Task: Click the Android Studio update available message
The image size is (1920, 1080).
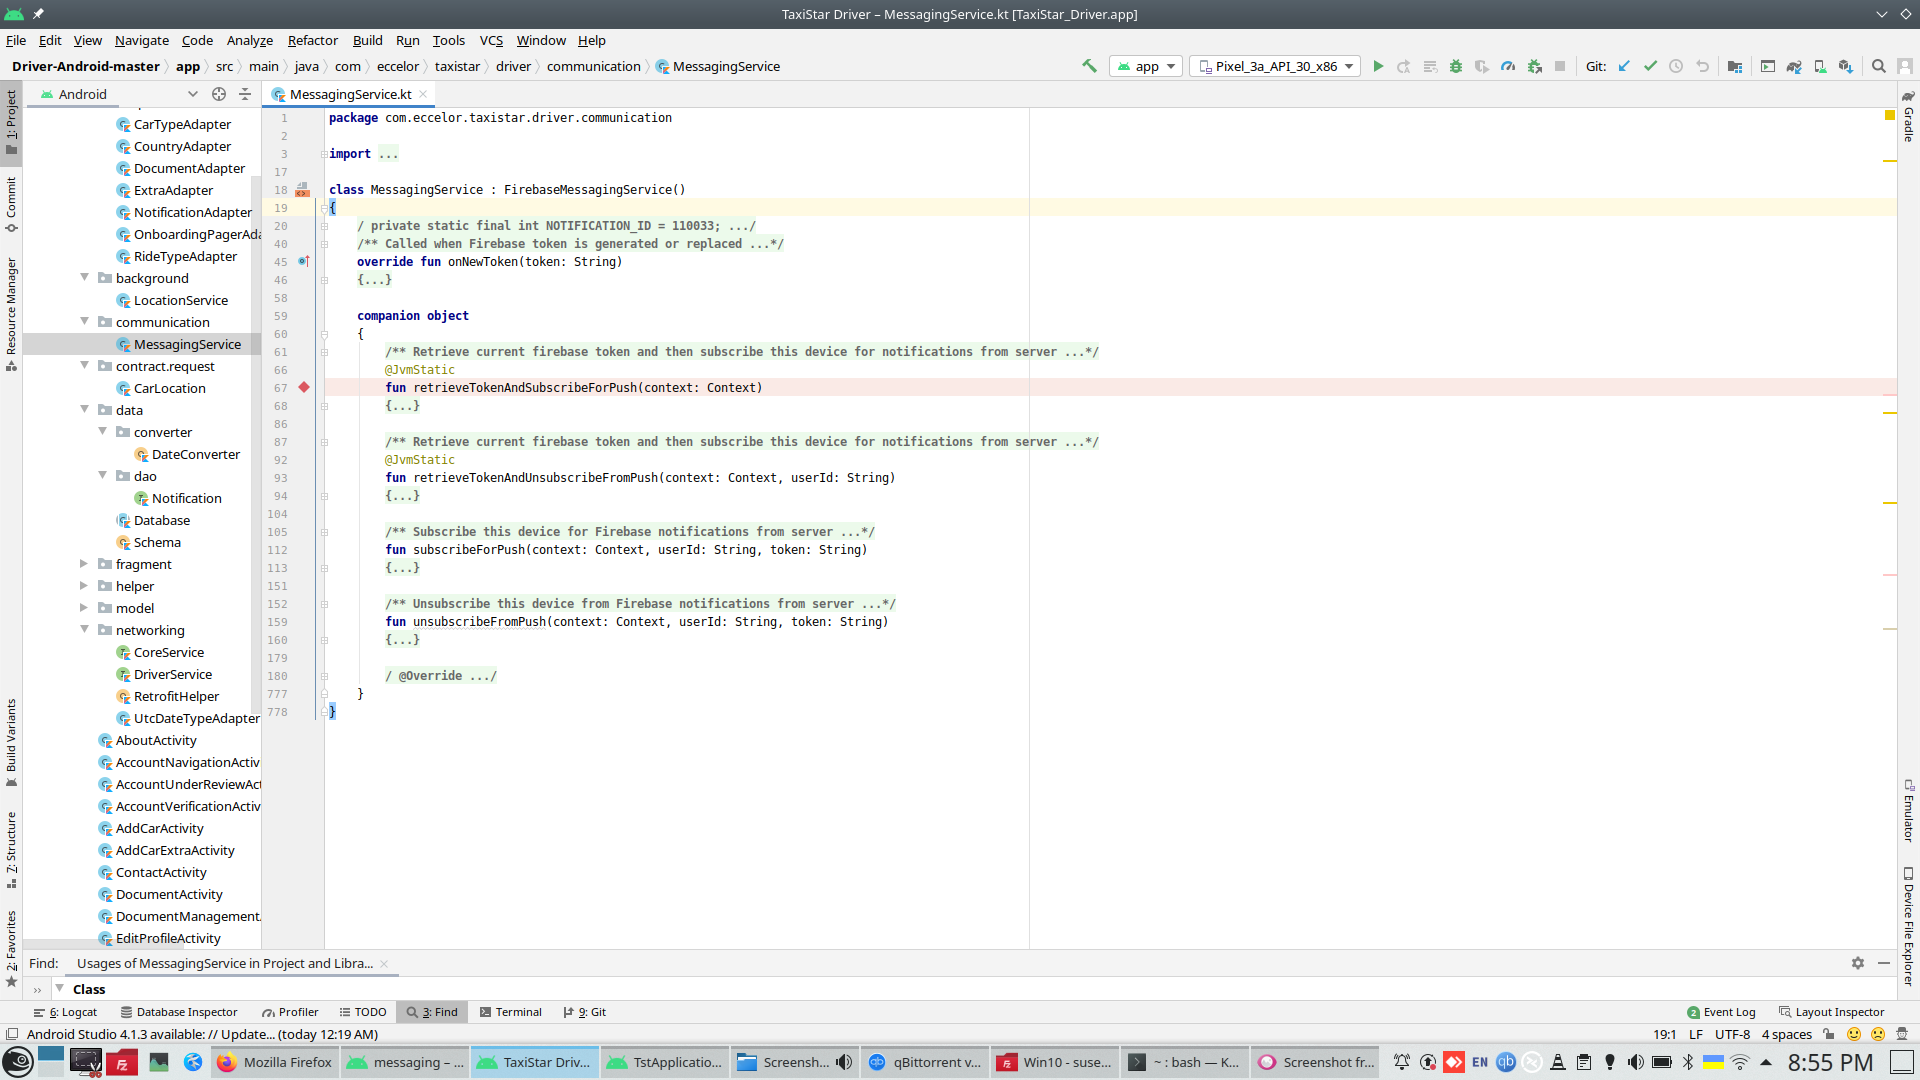Action: point(202,1034)
